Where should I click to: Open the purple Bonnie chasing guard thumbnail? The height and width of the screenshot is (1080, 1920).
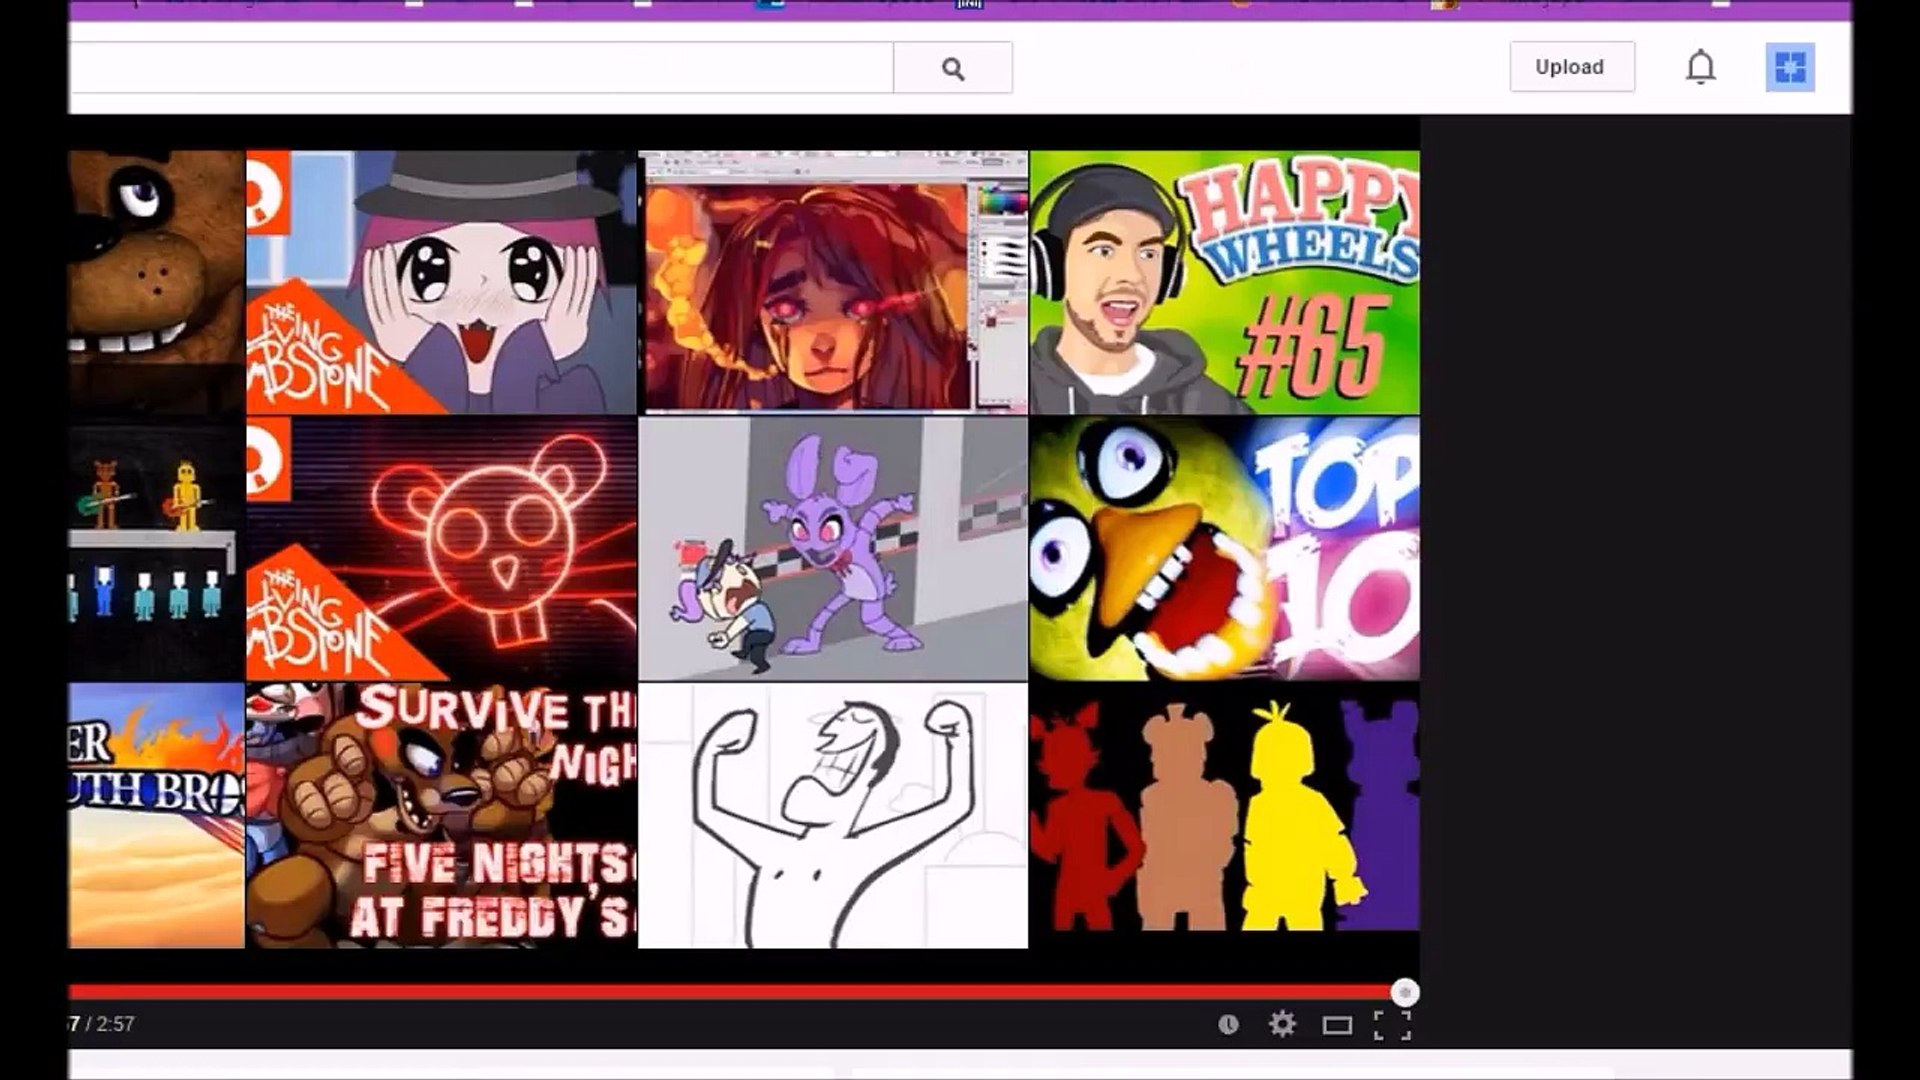(x=832, y=548)
